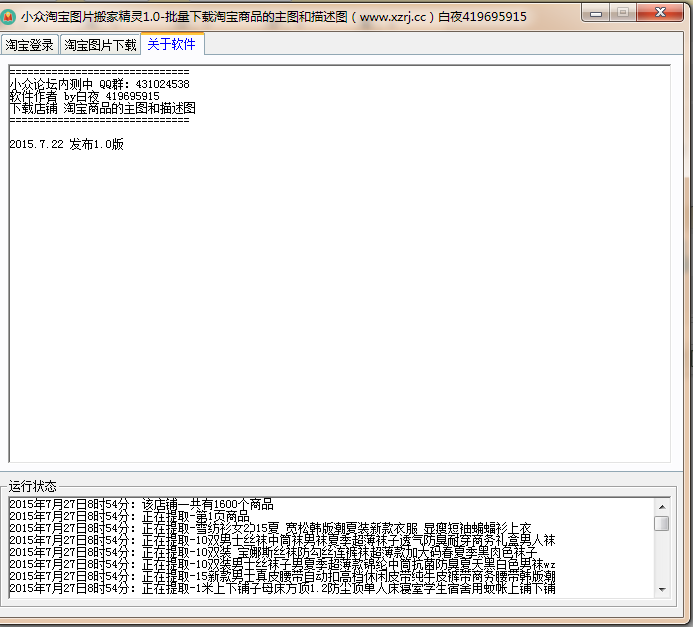
Task: Click line '软件作者 by白夜 419695915'
Action: [84, 96]
